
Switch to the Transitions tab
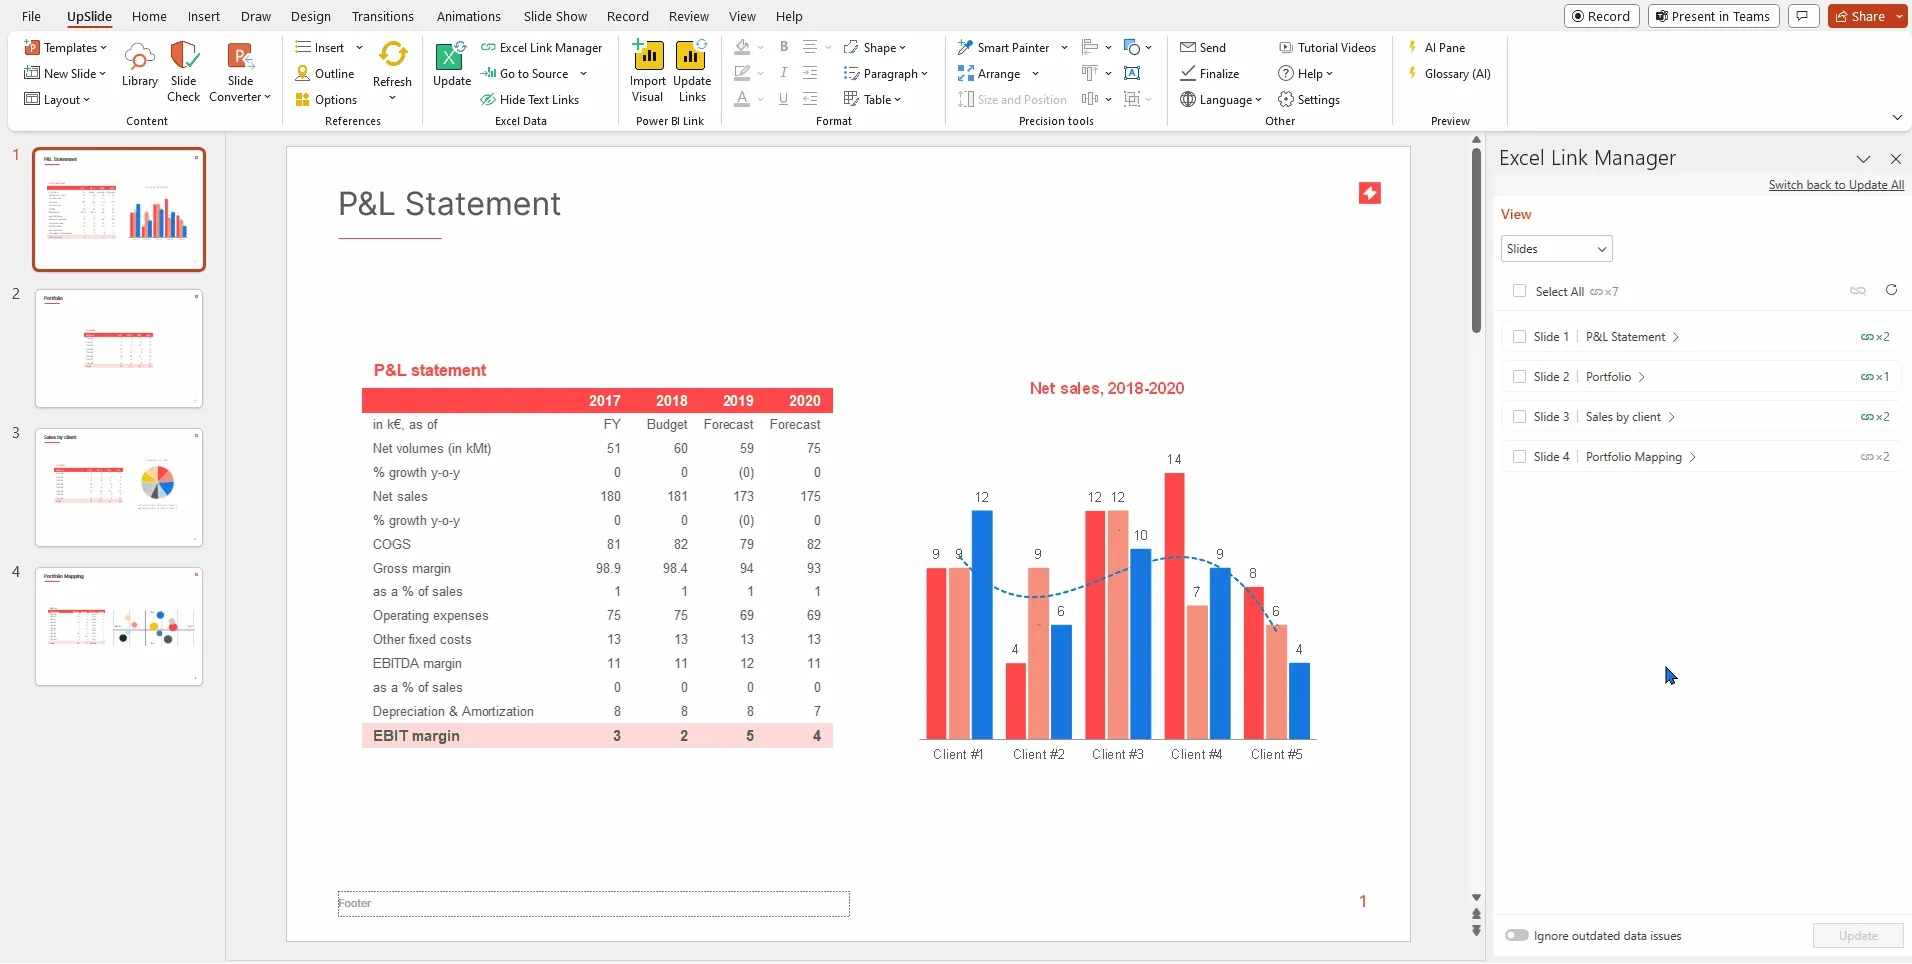383,16
